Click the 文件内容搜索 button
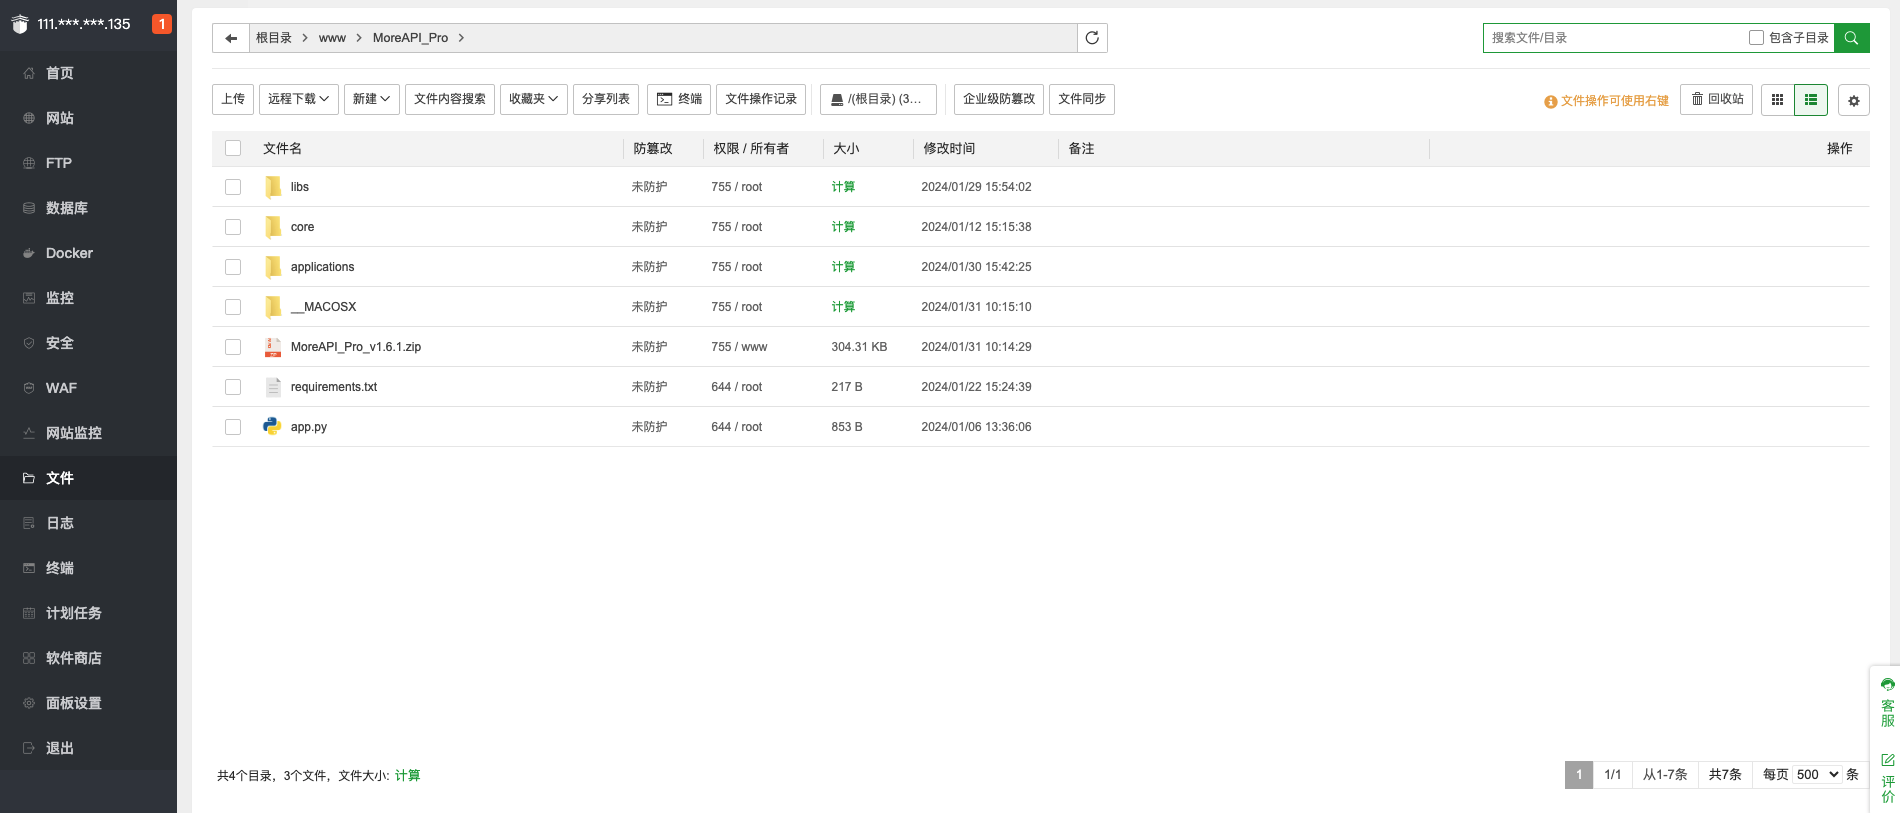1900x813 pixels. pos(450,99)
